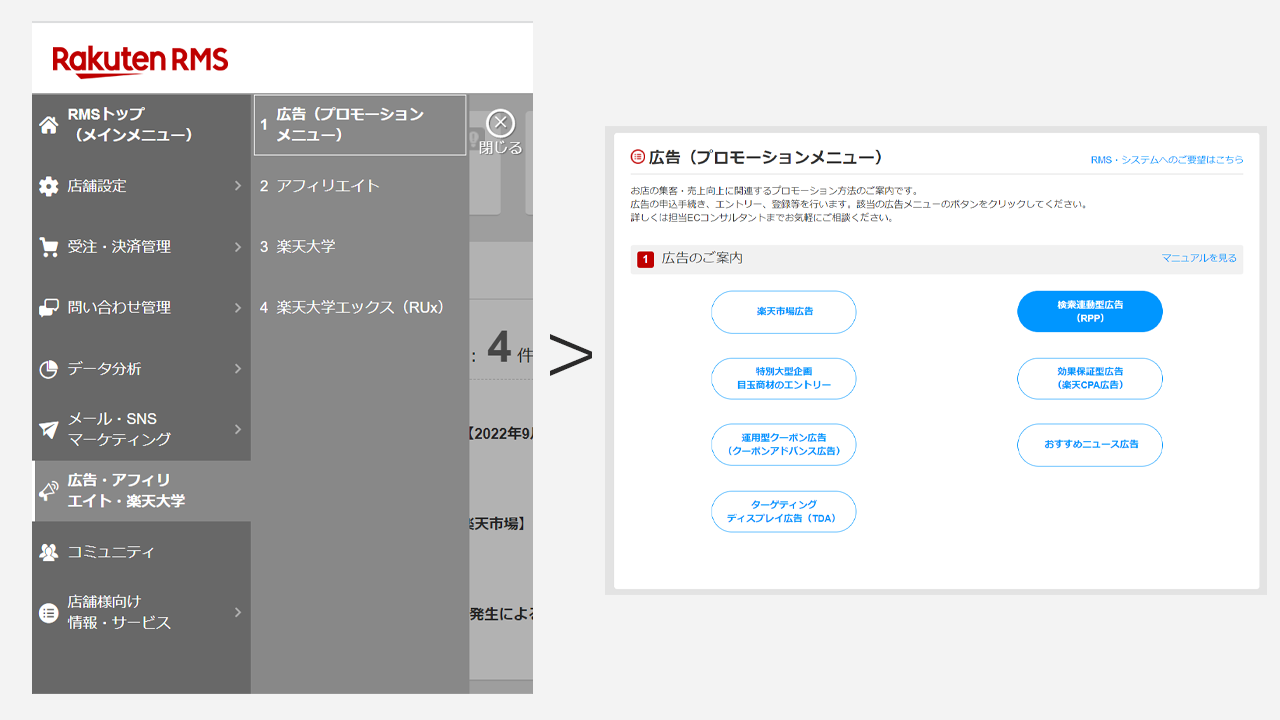Click the おすすめニュース広告 button
Image resolution: width=1280 pixels, height=720 pixels.
tap(1090, 445)
